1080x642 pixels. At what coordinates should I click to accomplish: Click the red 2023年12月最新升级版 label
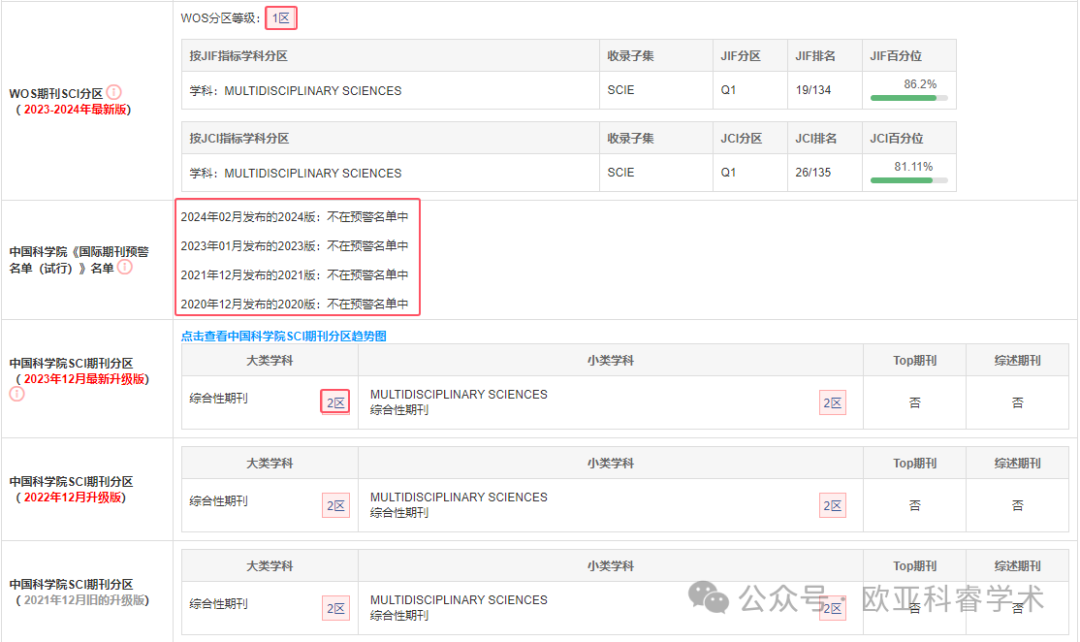(x=84, y=379)
